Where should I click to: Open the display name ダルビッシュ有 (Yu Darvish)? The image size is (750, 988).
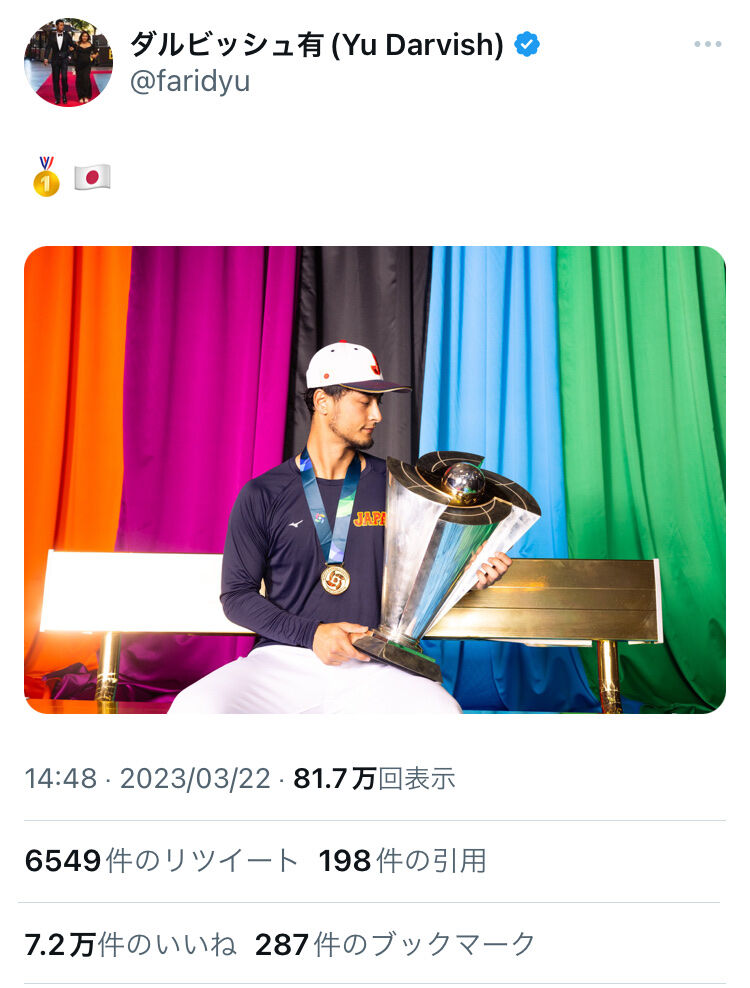(x=317, y=45)
